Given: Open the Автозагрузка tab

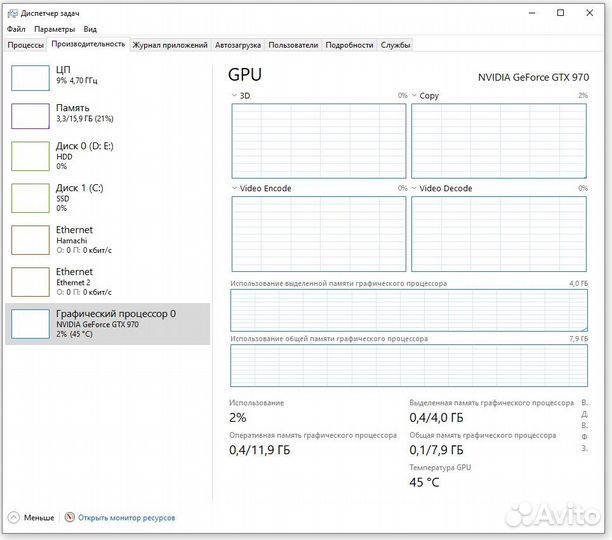Looking at the screenshot, I should click(238, 45).
